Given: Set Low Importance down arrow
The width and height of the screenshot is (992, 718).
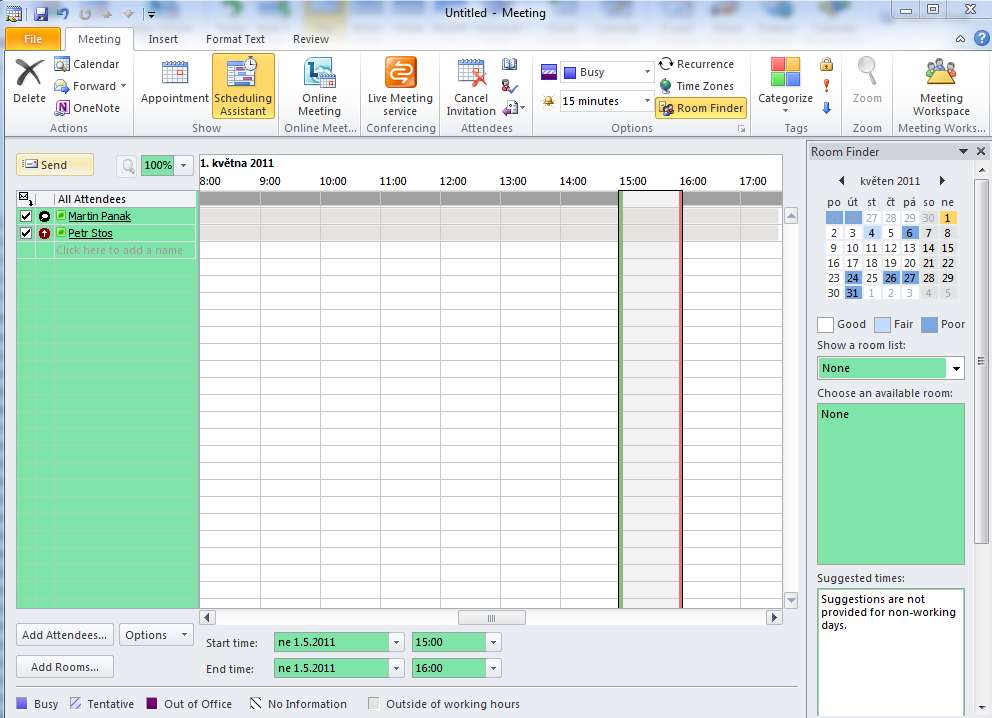Looking at the screenshot, I should point(826,108).
